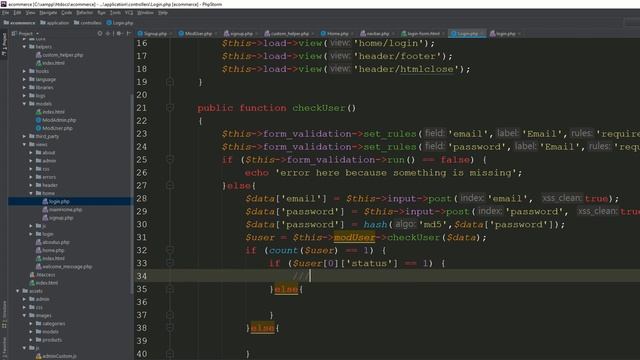Click the project tree vertical scrollbar
Screen dimensions: 640x360
(x=131, y=194)
